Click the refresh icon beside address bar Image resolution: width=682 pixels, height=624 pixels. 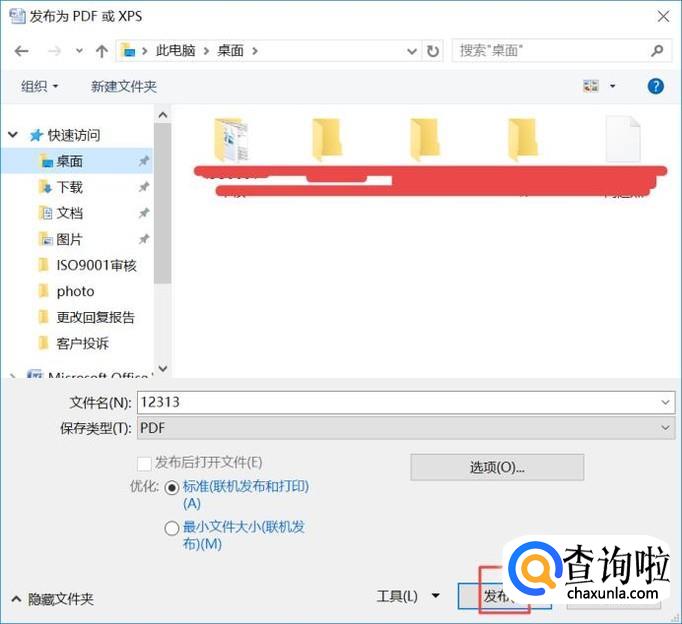(432, 50)
